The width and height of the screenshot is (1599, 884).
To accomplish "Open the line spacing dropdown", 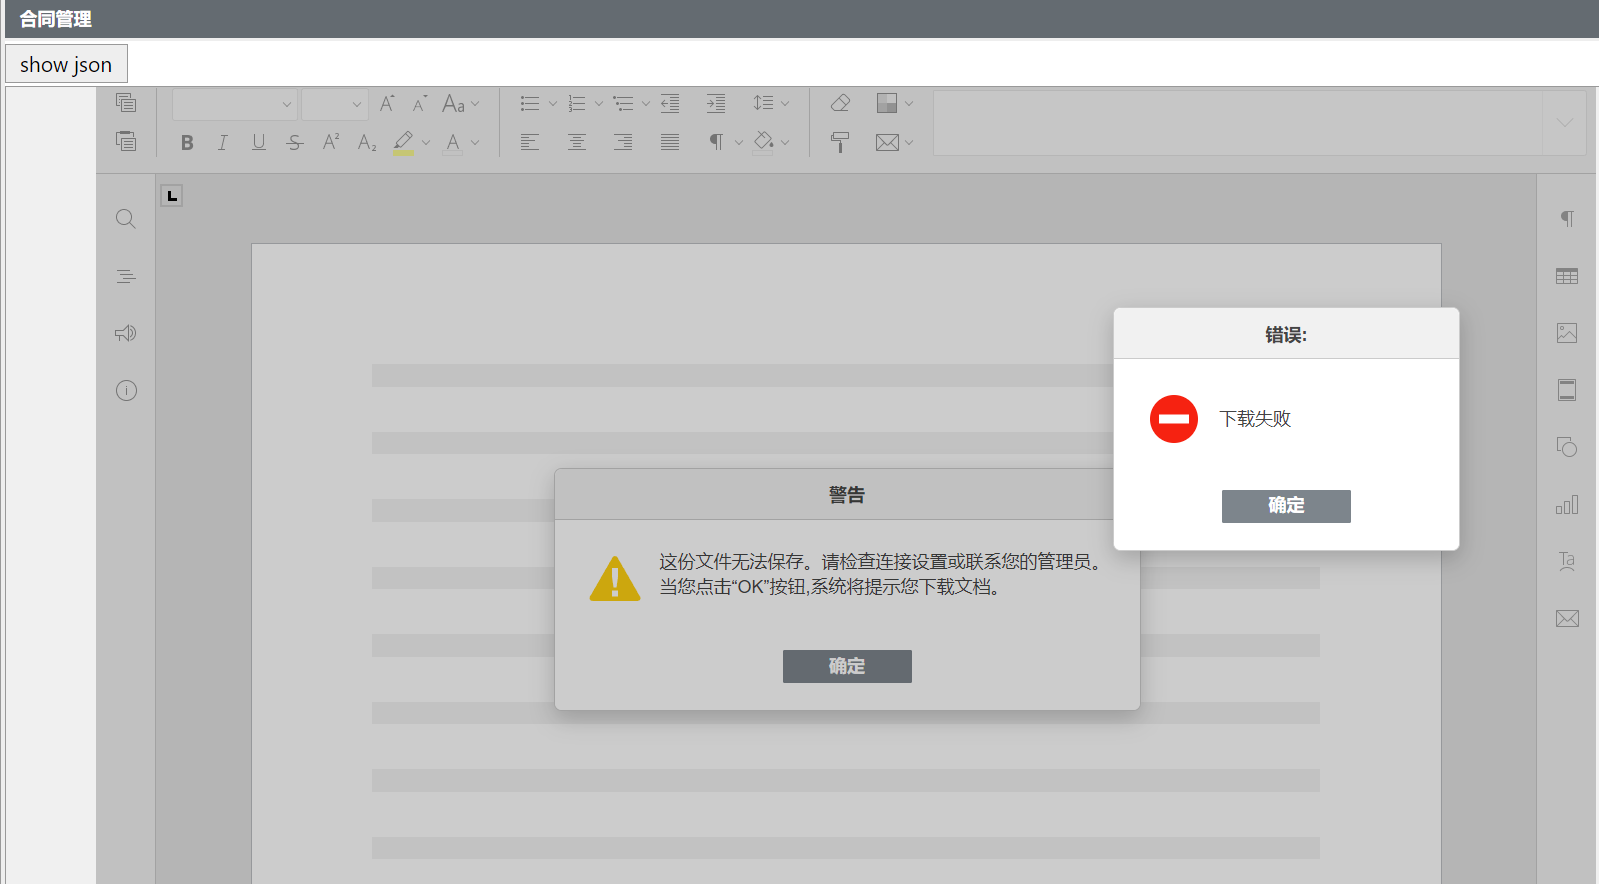I will (771, 103).
